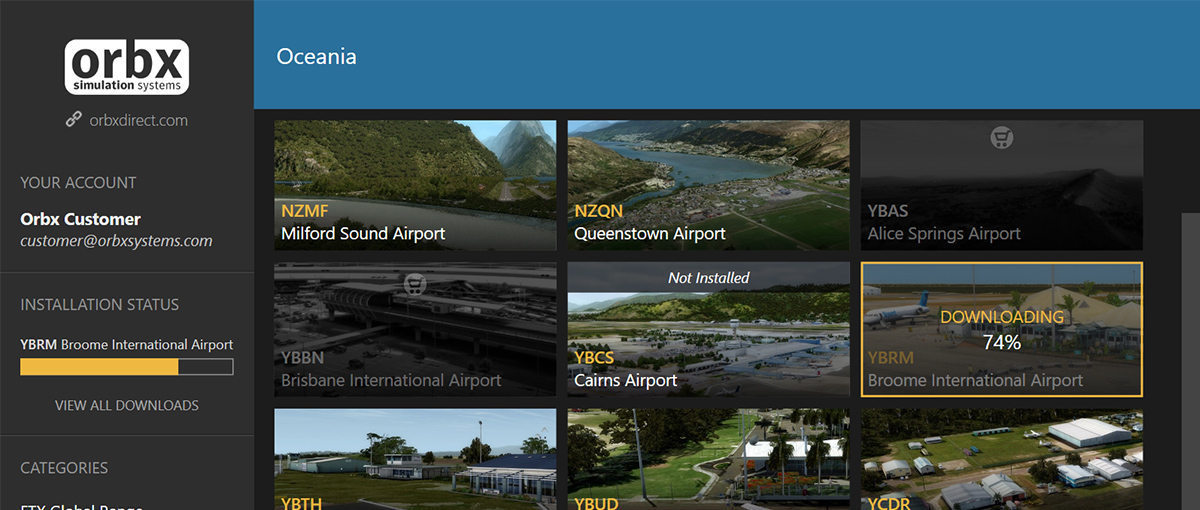Screen dimensions: 1200x510
Task: Open the YBTH airport tile
Action: click(415, 459)
